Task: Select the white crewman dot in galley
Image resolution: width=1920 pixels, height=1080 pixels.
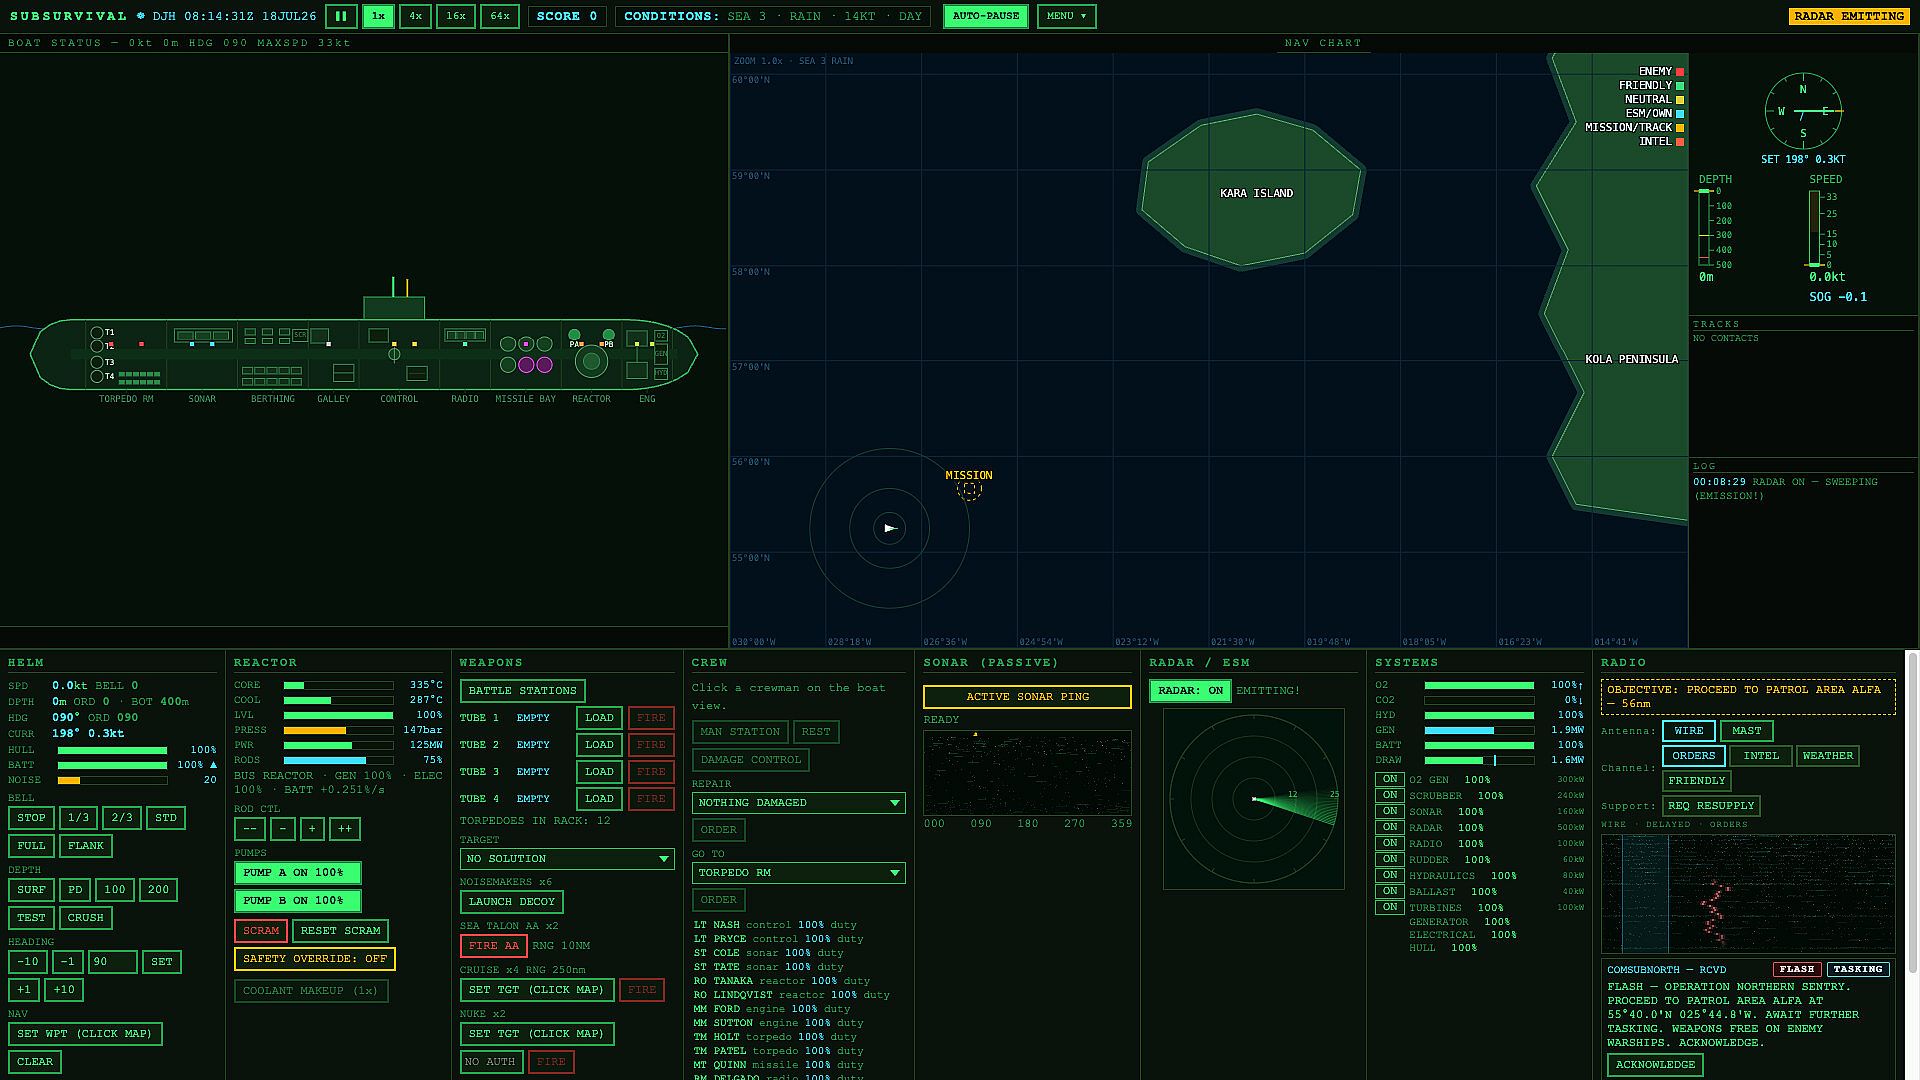Action: (329, 344)
